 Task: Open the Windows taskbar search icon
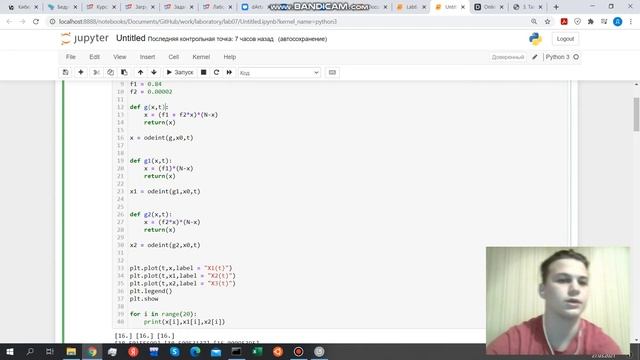(x=30, y=351)
